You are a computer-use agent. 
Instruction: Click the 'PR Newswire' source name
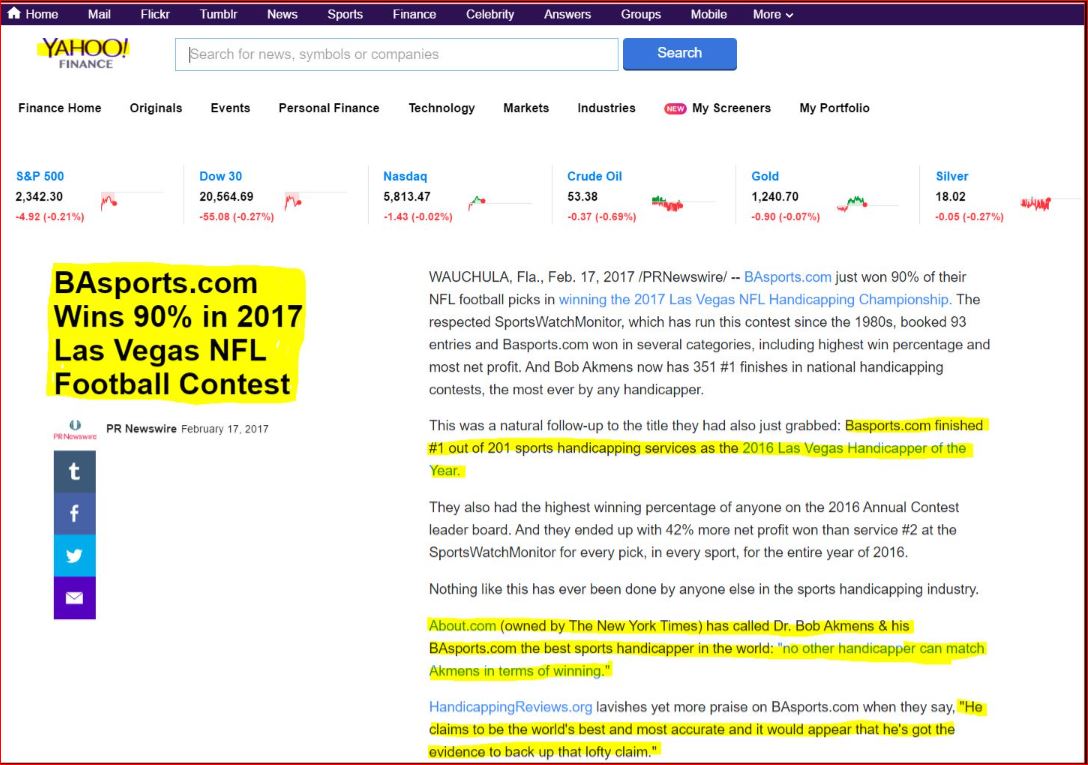tap(142, 429)
